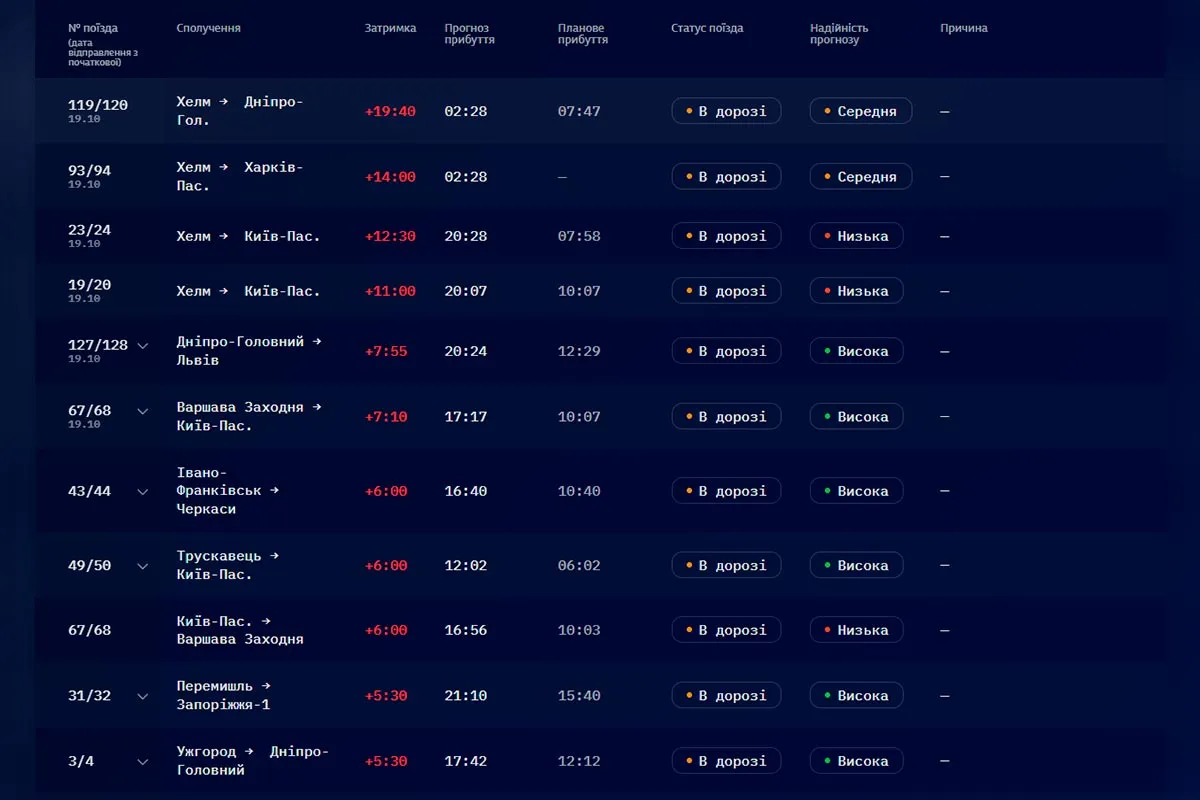Select the Причина column header

[964, 28]
